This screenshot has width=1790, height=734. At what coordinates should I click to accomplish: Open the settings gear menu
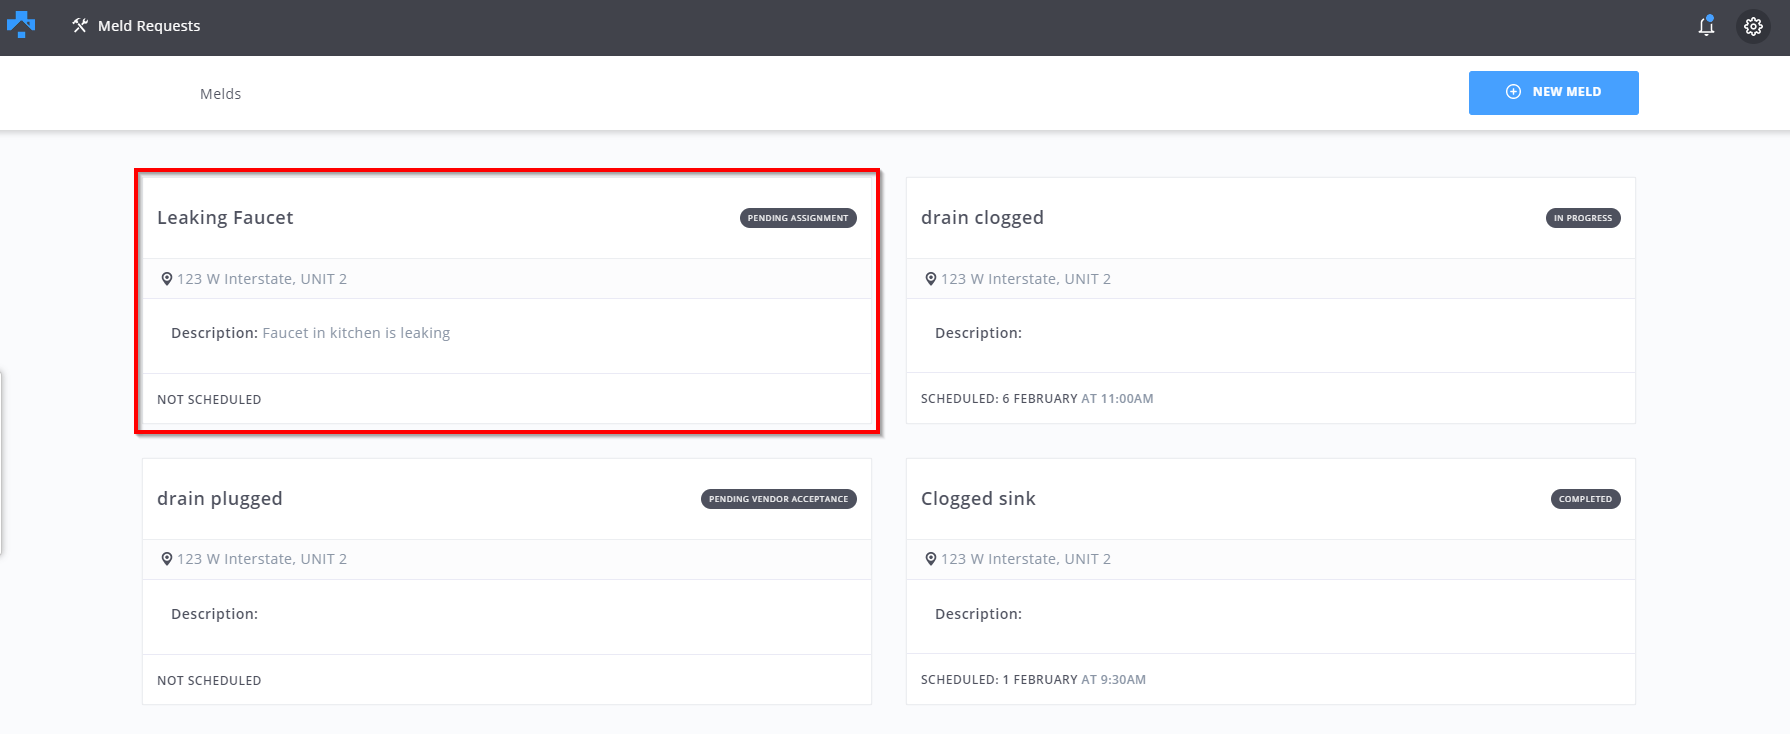(x=1753, y=27)
